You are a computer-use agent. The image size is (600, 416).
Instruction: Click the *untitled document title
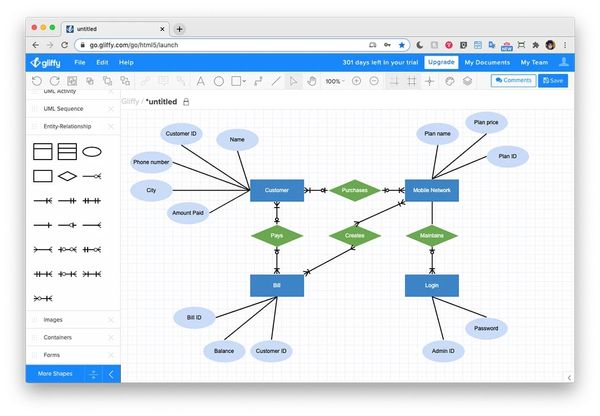click(x=161, y=102)
